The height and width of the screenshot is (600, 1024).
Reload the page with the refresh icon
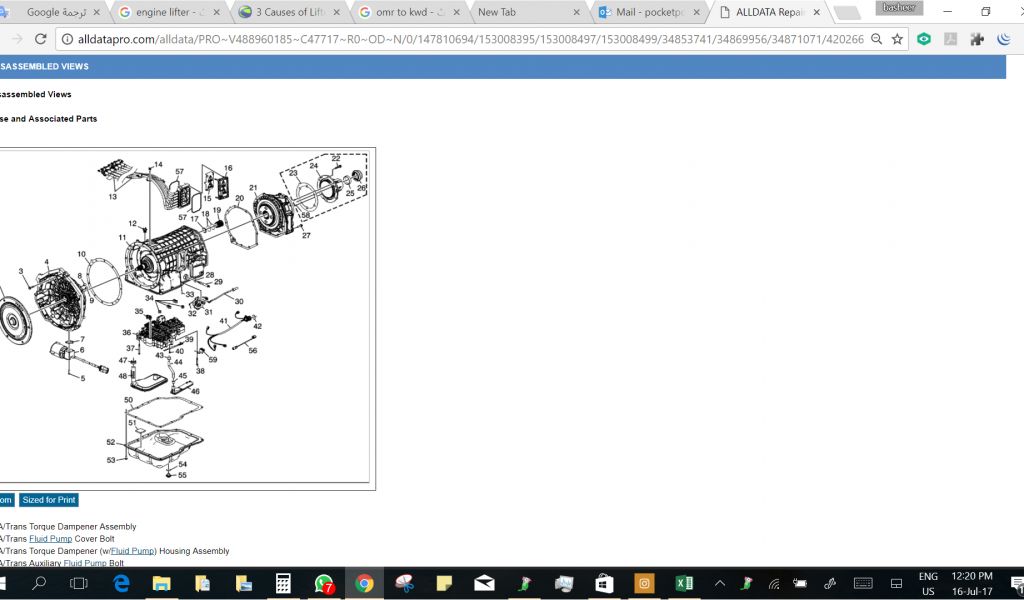tap(40, 39)
